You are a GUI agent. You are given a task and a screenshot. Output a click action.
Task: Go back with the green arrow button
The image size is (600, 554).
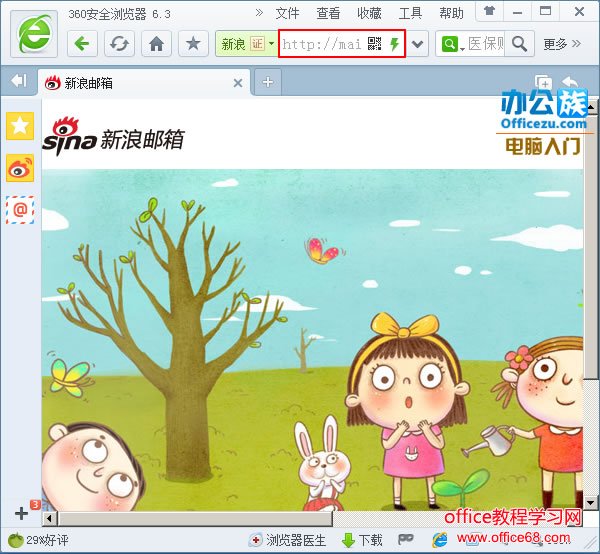click(82, 44)
